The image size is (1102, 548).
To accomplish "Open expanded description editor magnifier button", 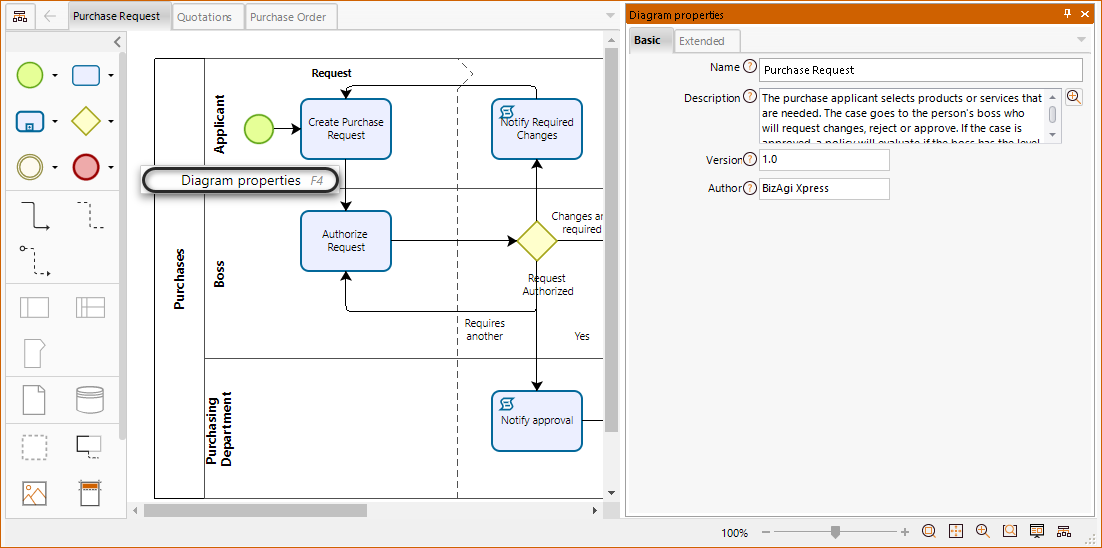I will (x=1073, y=97).
